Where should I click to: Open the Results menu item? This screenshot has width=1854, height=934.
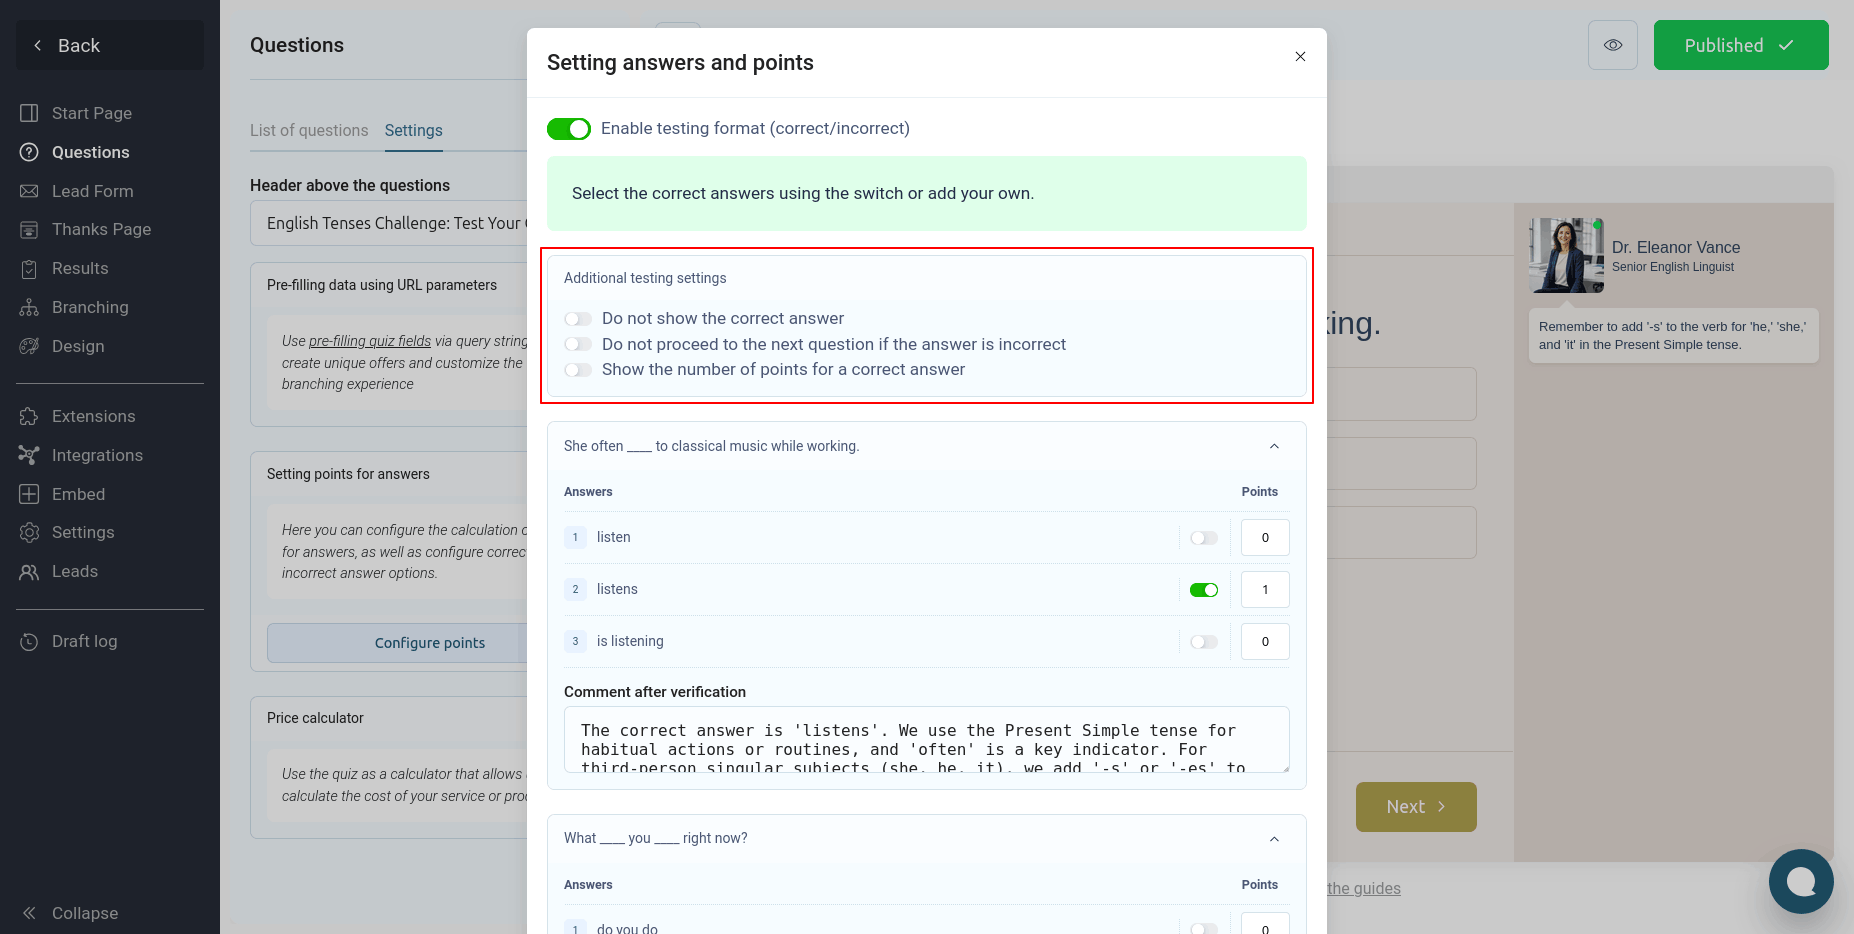coord(80,268)
